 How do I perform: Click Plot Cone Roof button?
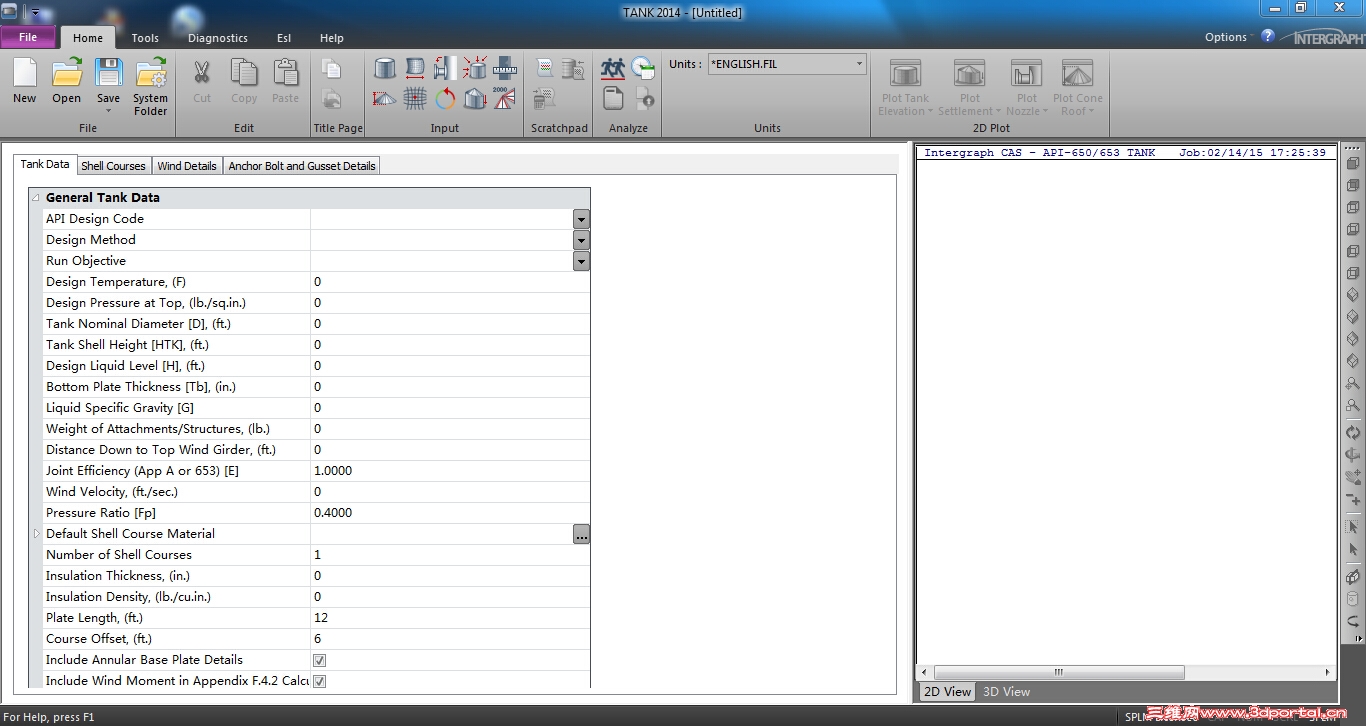coord(1078,88)
